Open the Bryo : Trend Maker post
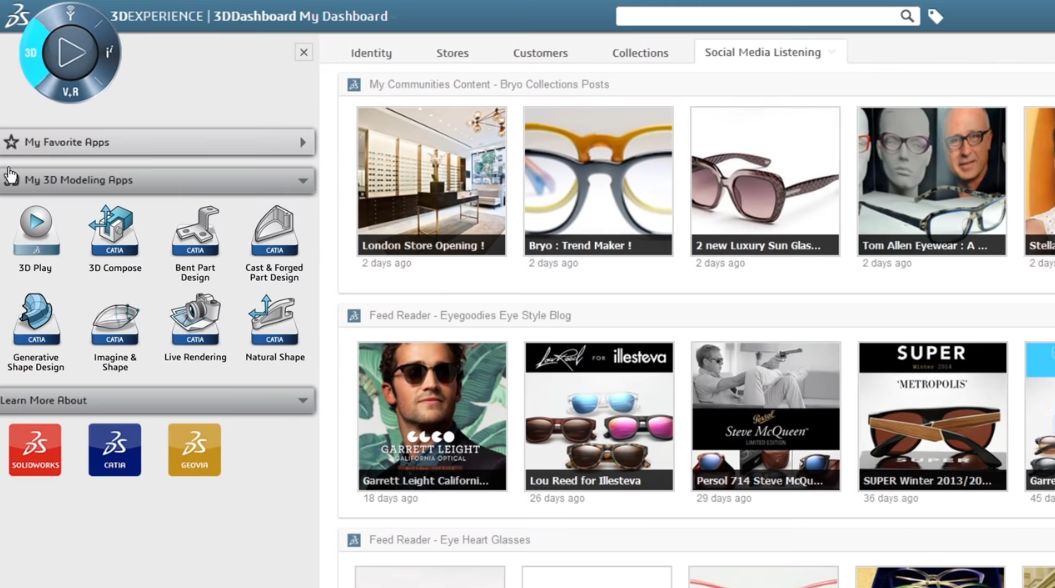 pyautogui.click(x=598, y=181)
